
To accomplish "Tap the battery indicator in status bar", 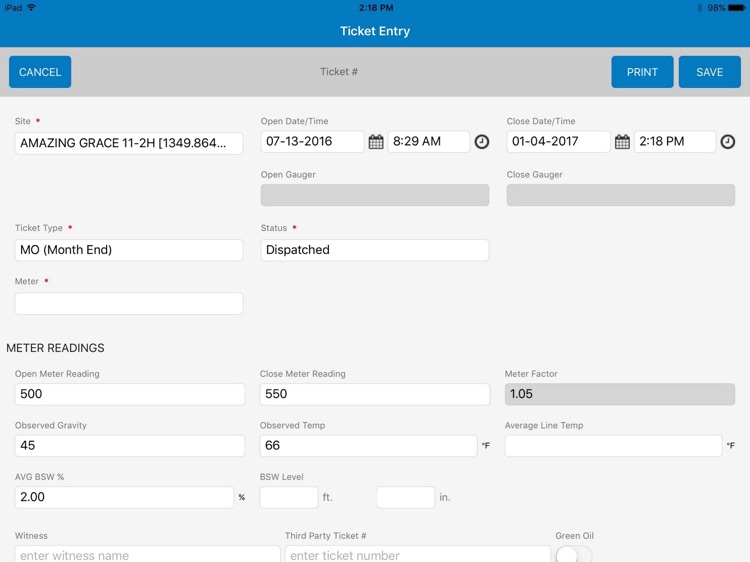I will 736,8.
